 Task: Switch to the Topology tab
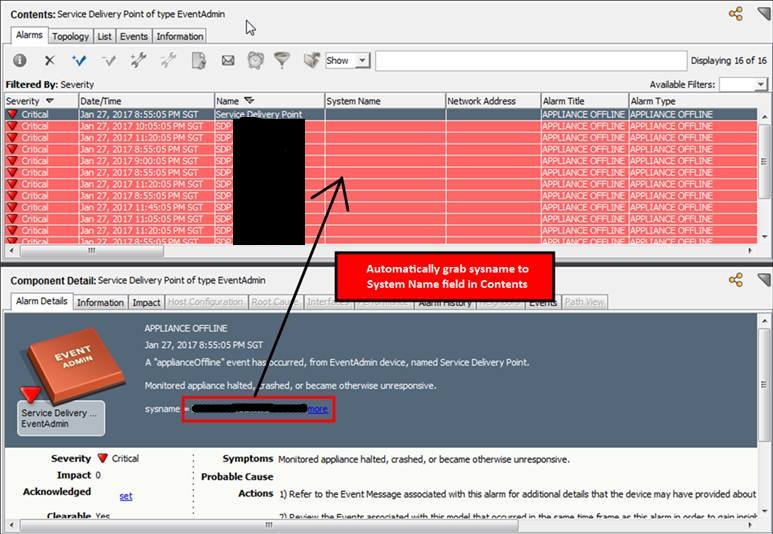(x=70, y=36)
